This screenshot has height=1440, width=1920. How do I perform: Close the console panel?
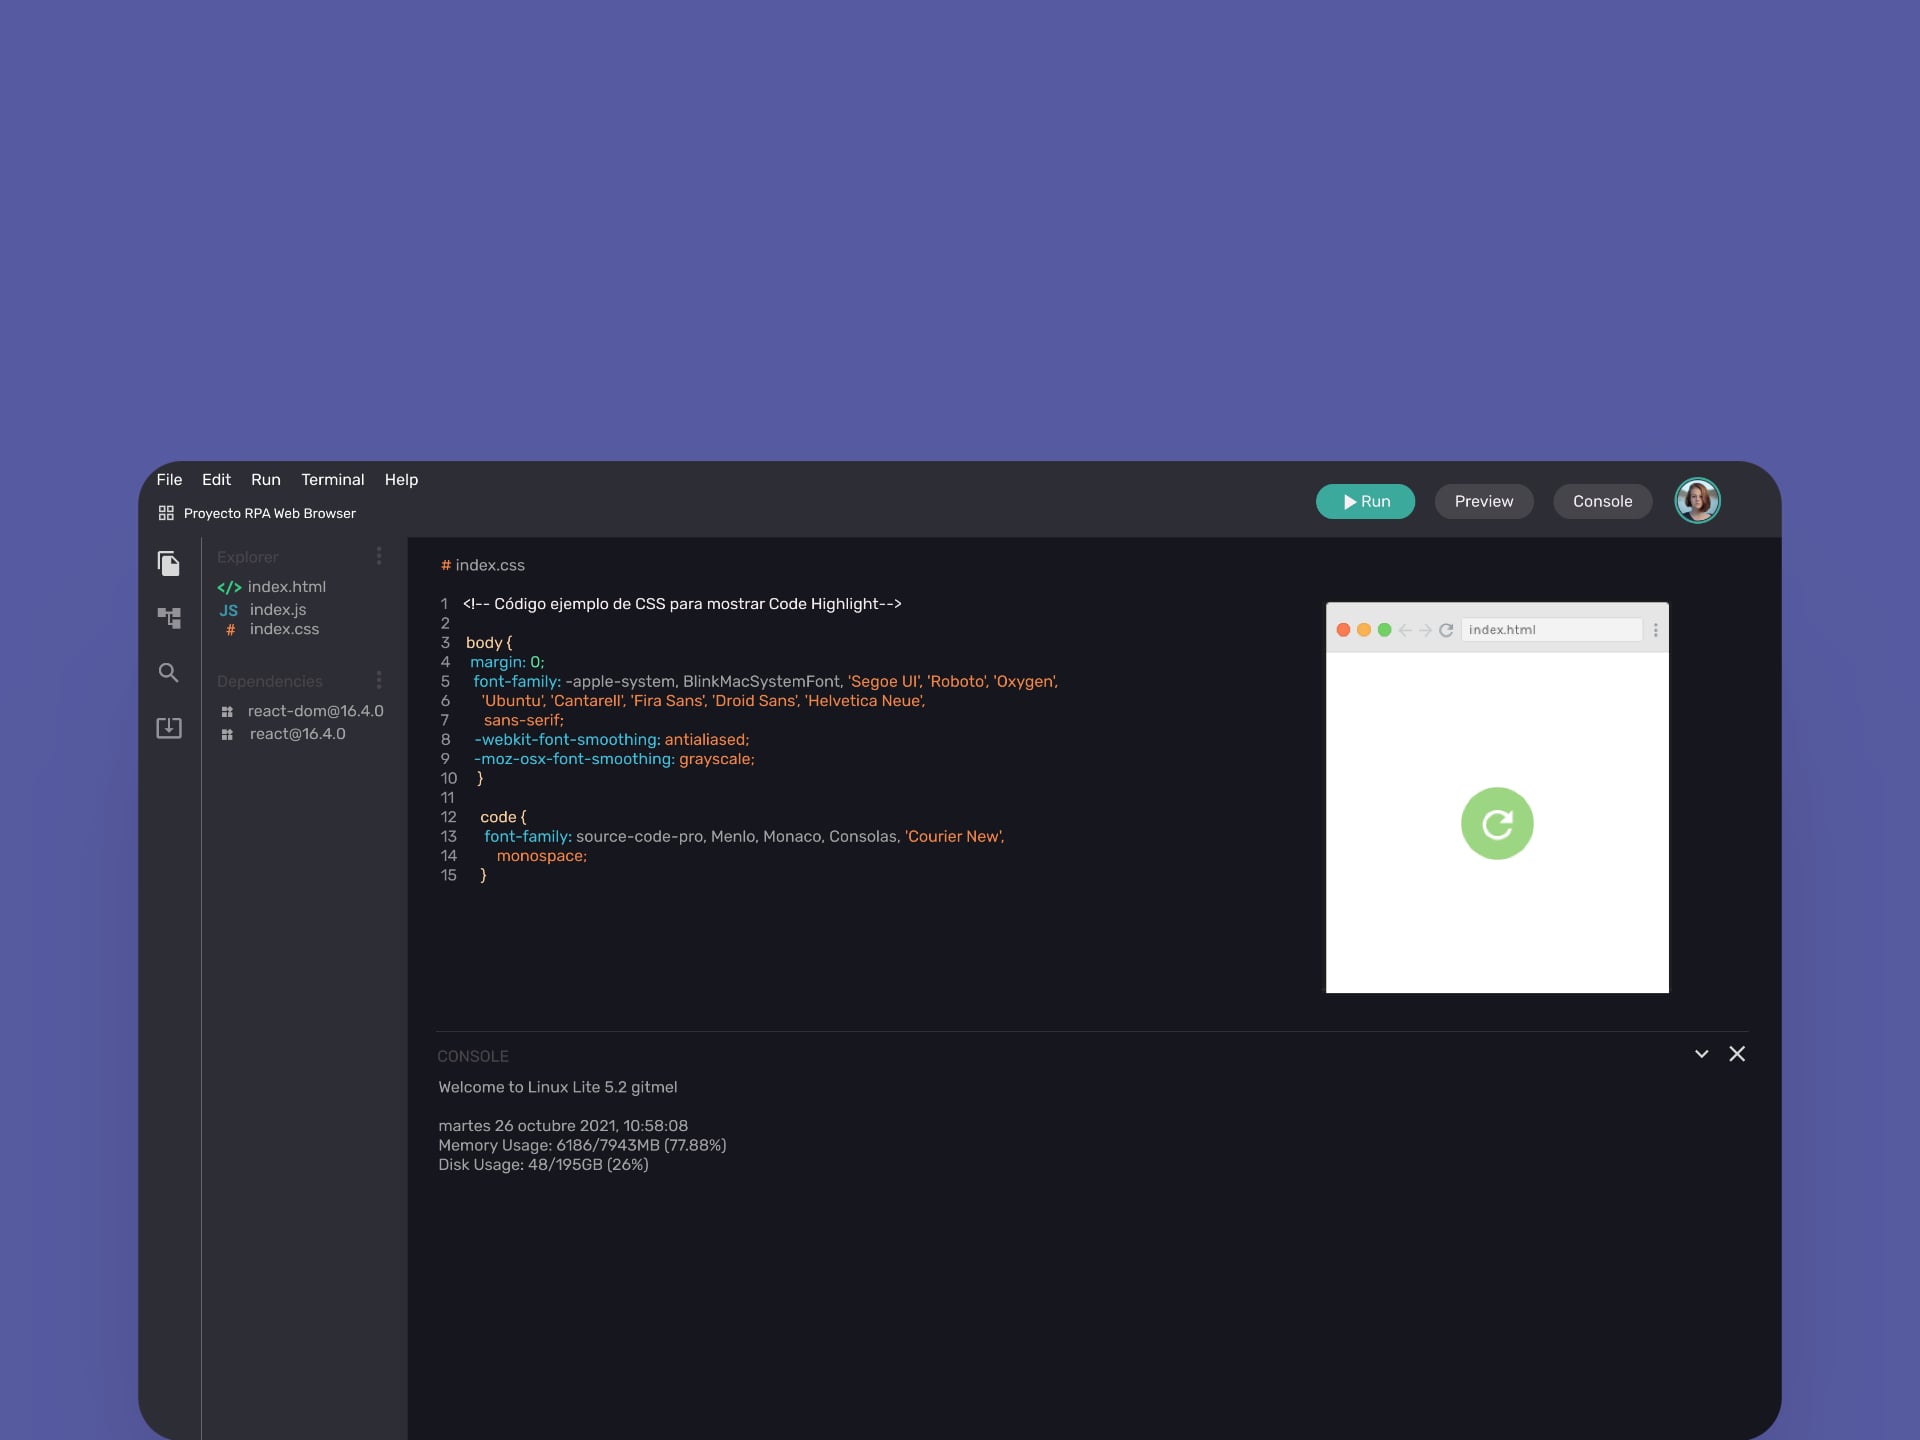pyautogui.click(x=1737, y=1054)
